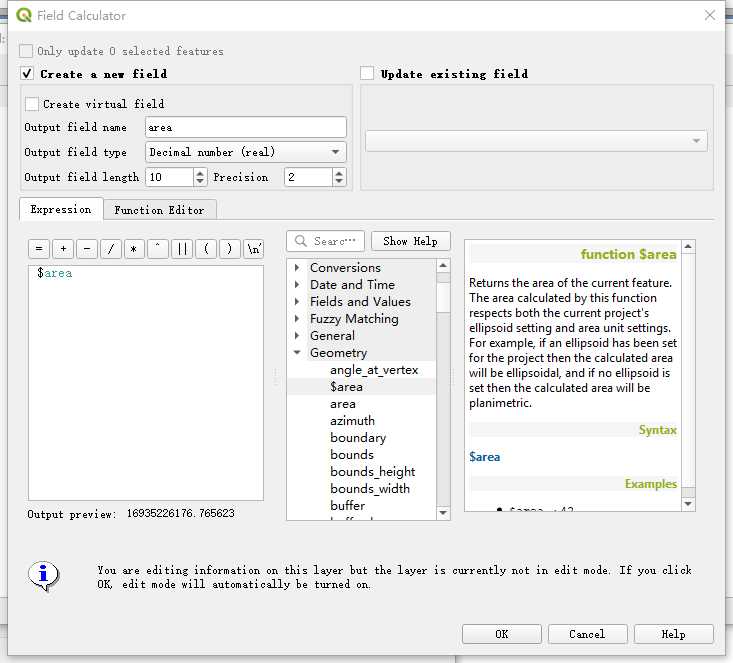Insert the newline \n operator
Image resolution: width=733 pixels, height=663 pixels.
coord(253,249)
